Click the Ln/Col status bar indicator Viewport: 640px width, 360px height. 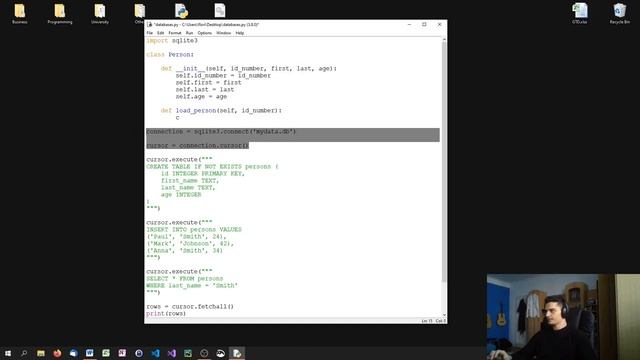click(x=433, y=321)
